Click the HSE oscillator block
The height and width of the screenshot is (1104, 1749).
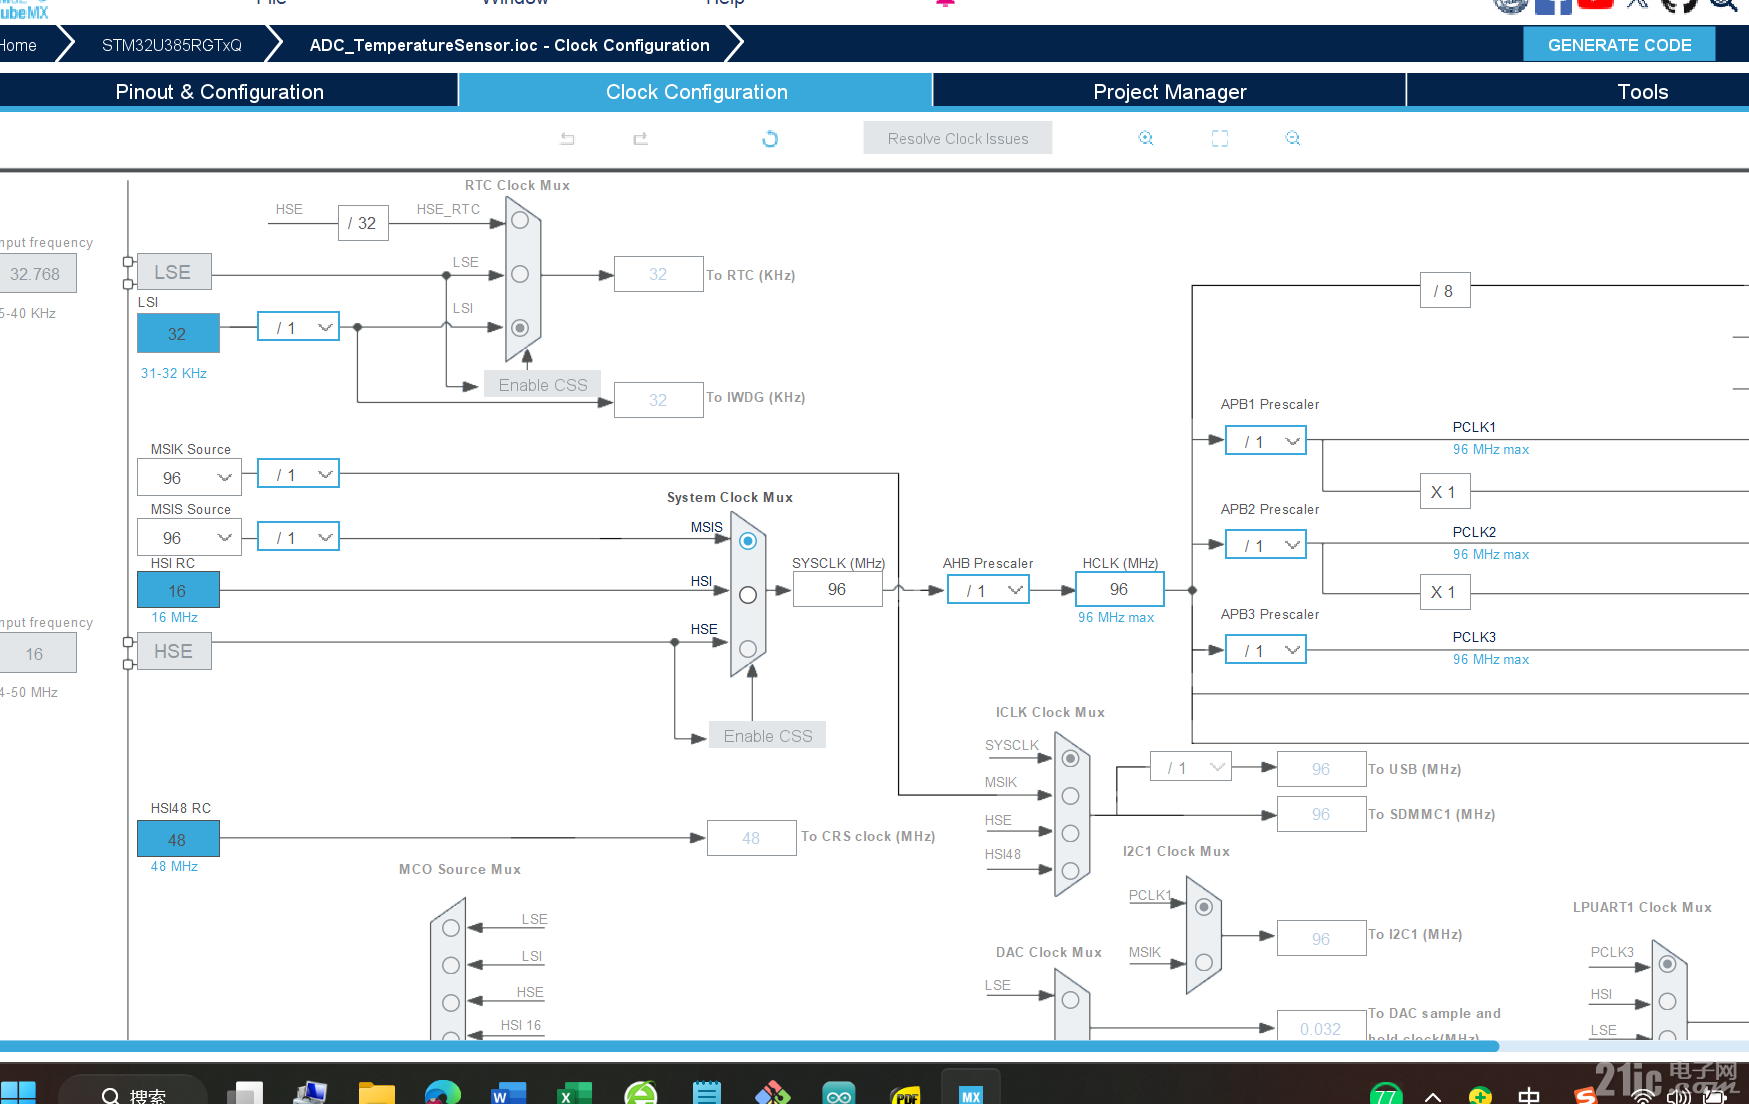(x=174, y=651)
